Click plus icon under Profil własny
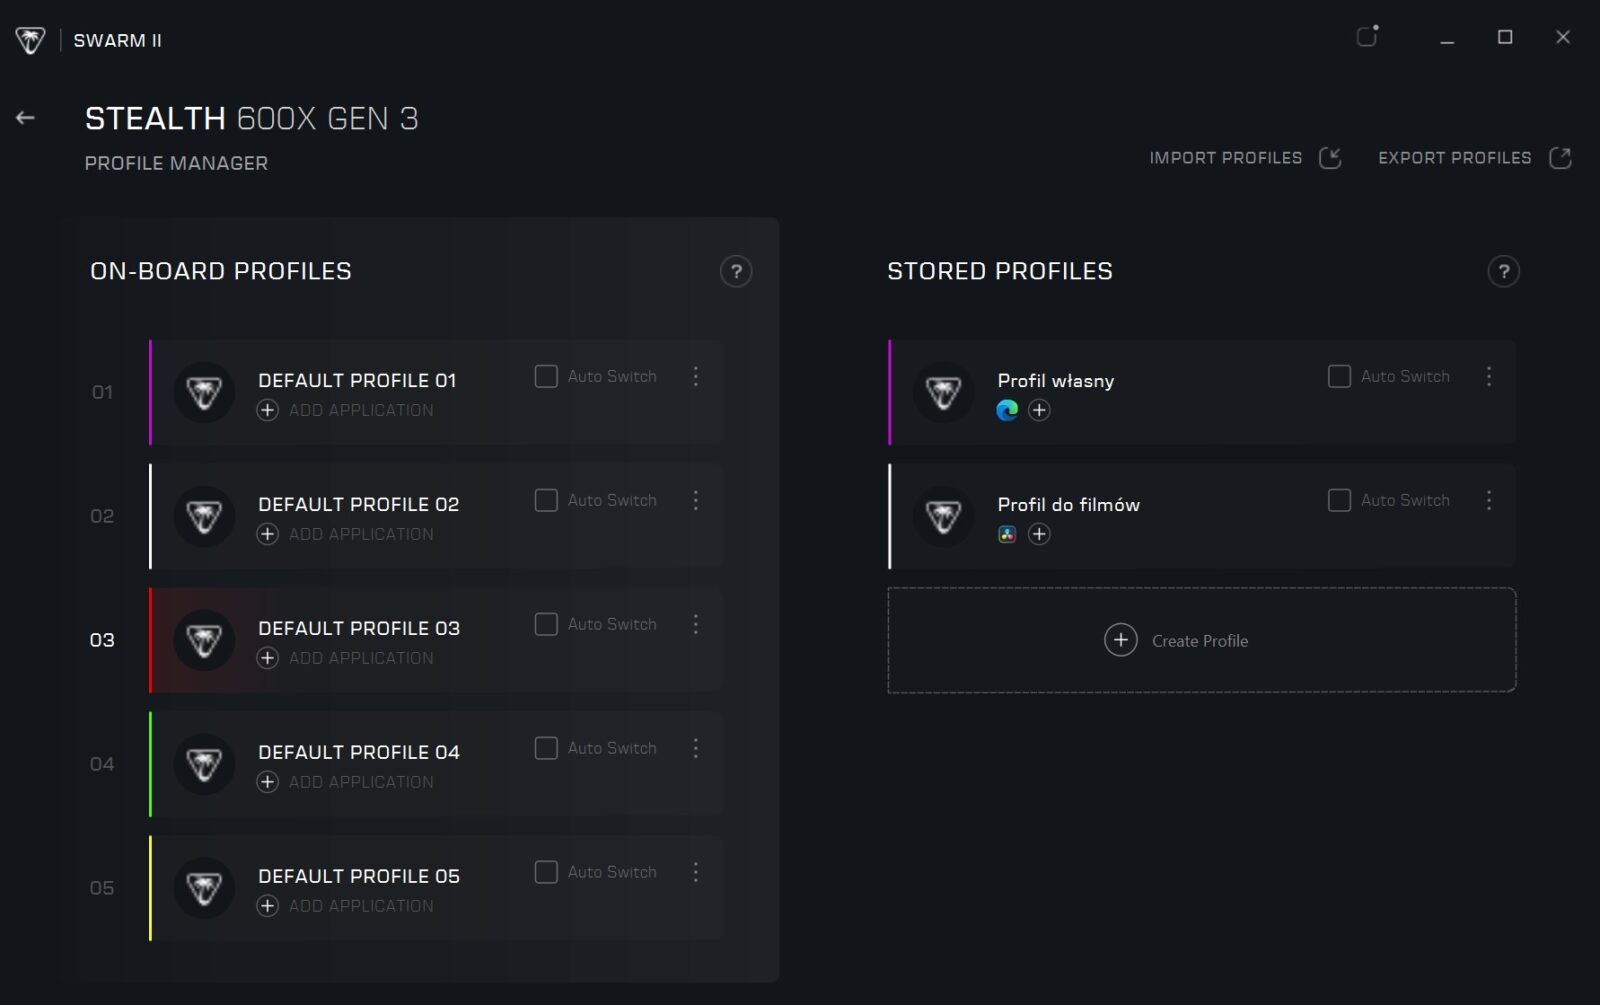The image size is (1600, 1005). point(1039,410)
